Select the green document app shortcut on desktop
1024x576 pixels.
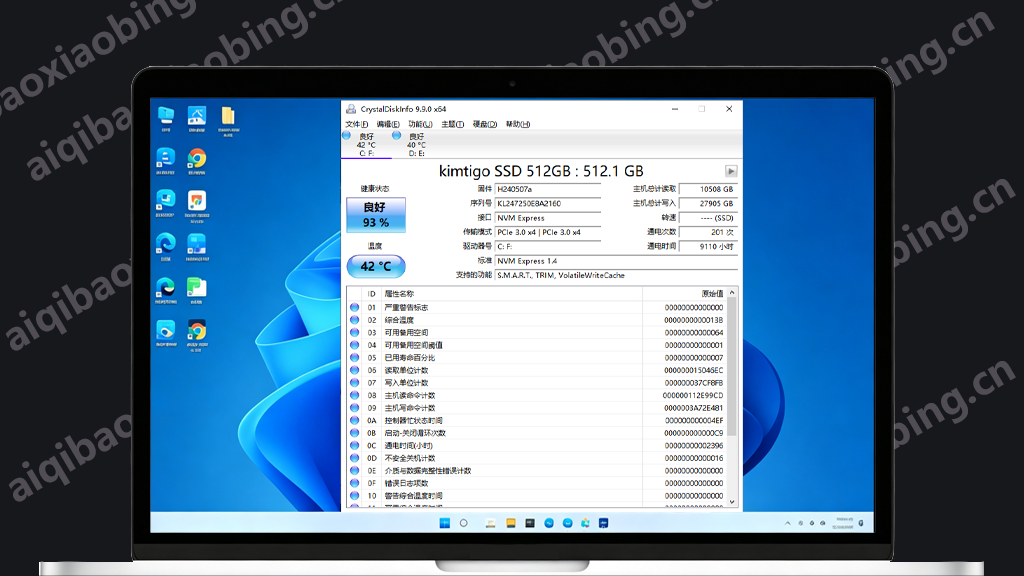click(x=197, y=291)
